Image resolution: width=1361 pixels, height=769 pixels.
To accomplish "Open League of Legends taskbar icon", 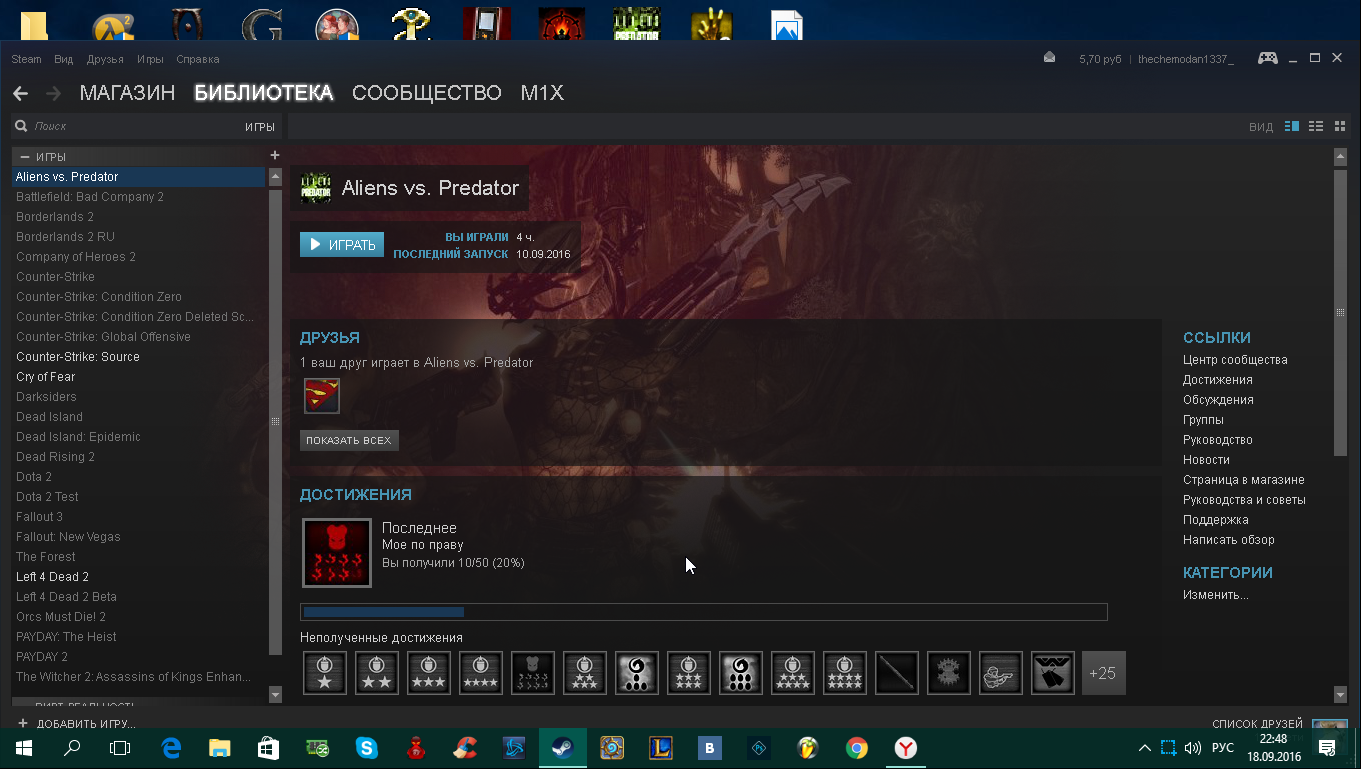I will pyautogui.click(x=661, y=747).
